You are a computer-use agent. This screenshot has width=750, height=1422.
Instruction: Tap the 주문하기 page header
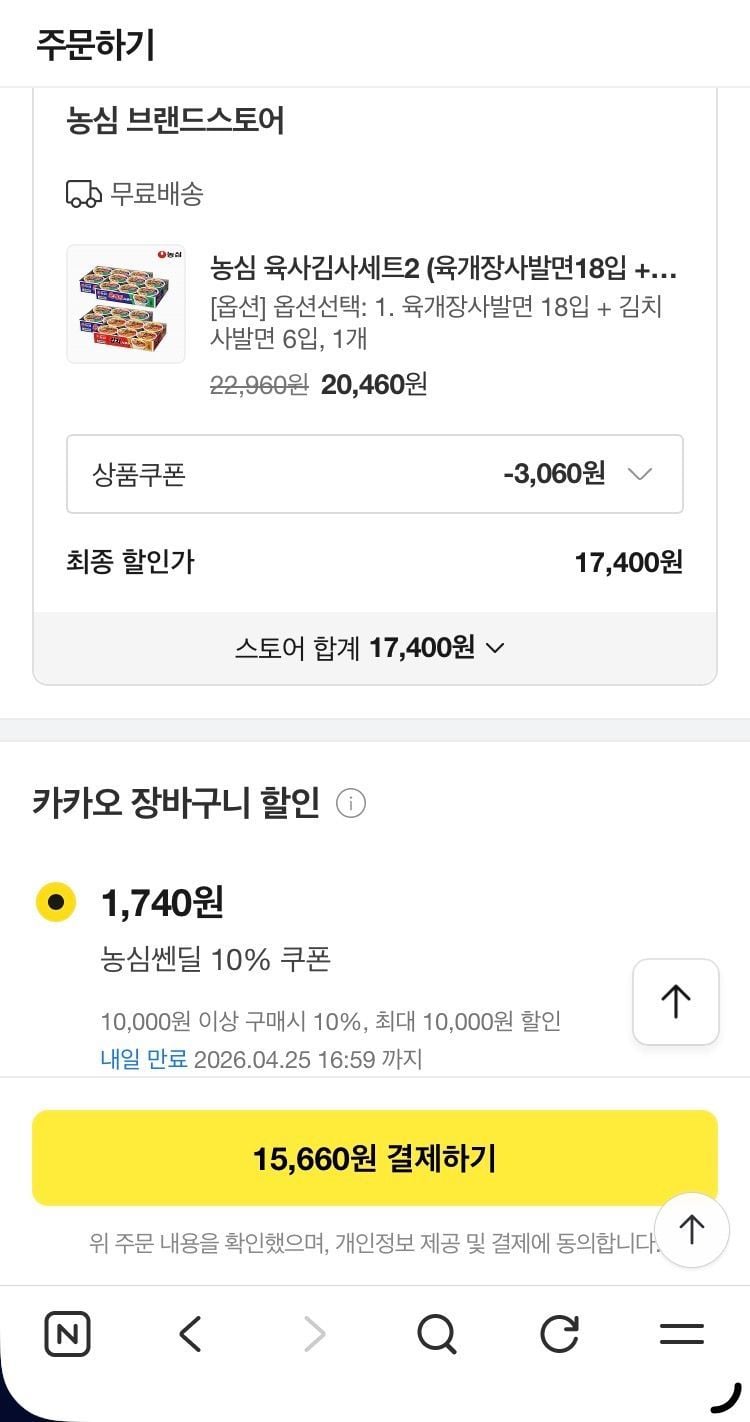click(96, 45)
